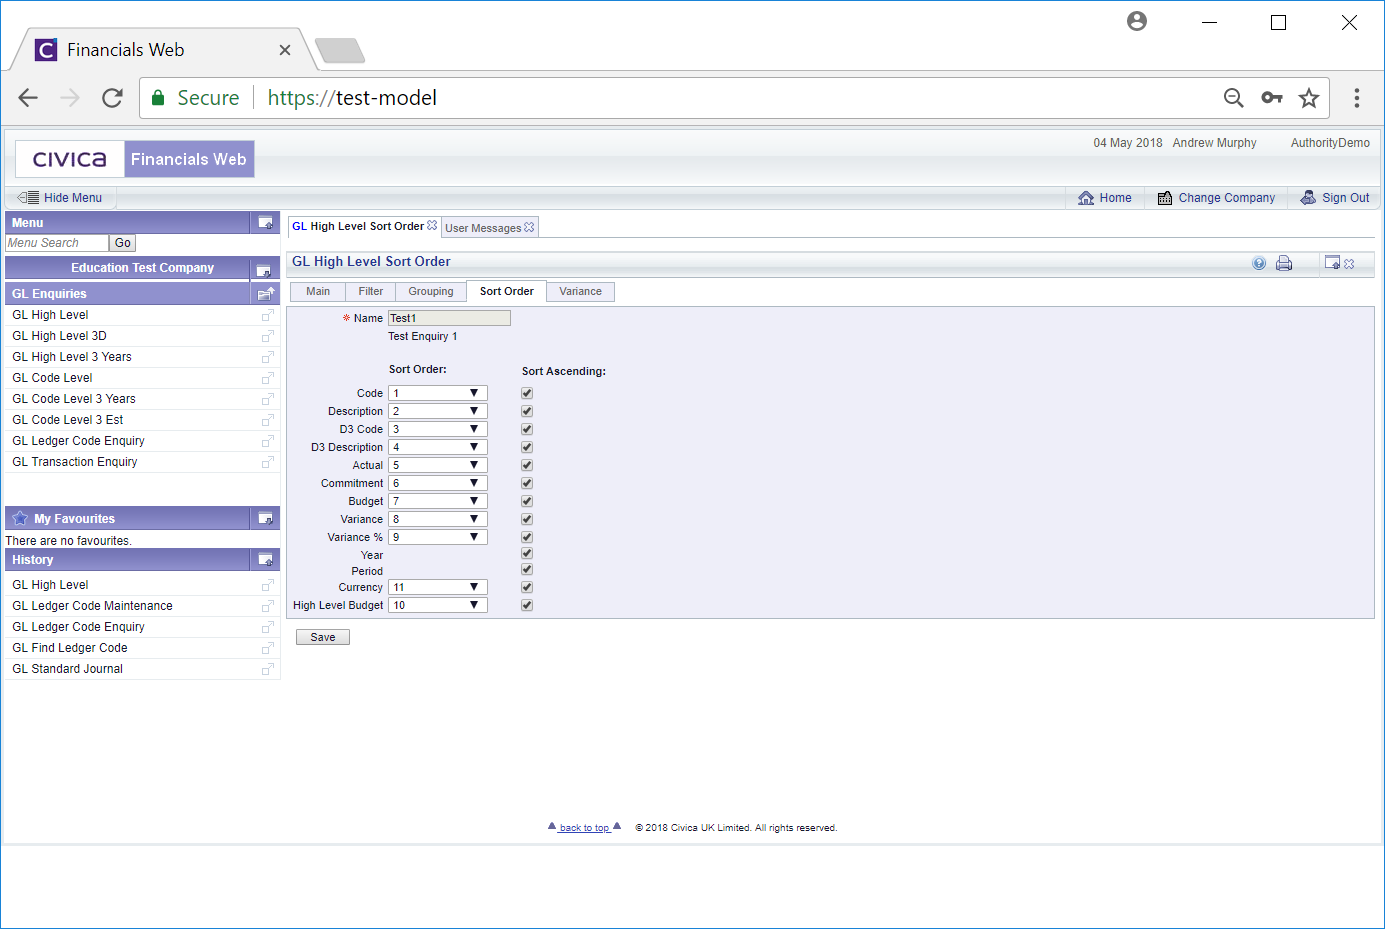Close the GL High Level Sort Order tab

click(x=432, y=226)
